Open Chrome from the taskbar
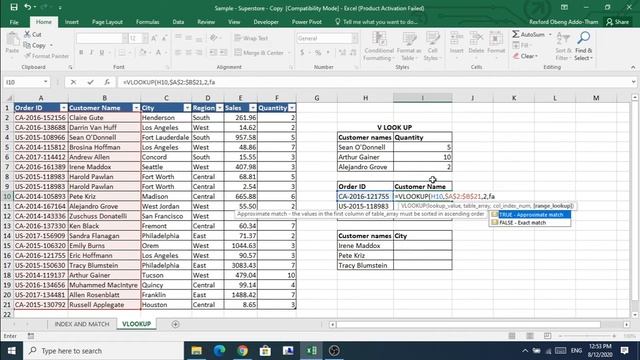The height and width of the screenshot is (360, 640). tap(242, 351)
